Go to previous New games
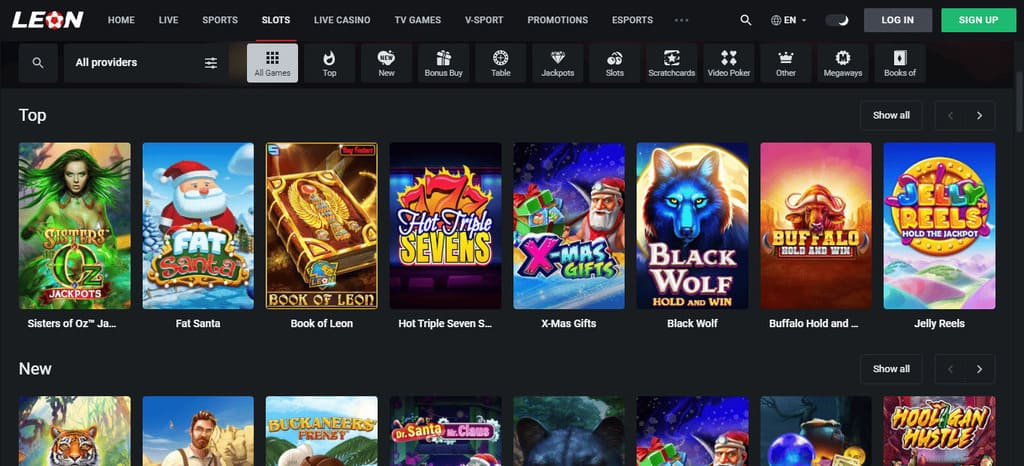This screenshot has width=1024, height=466. [x=950, y=369]
